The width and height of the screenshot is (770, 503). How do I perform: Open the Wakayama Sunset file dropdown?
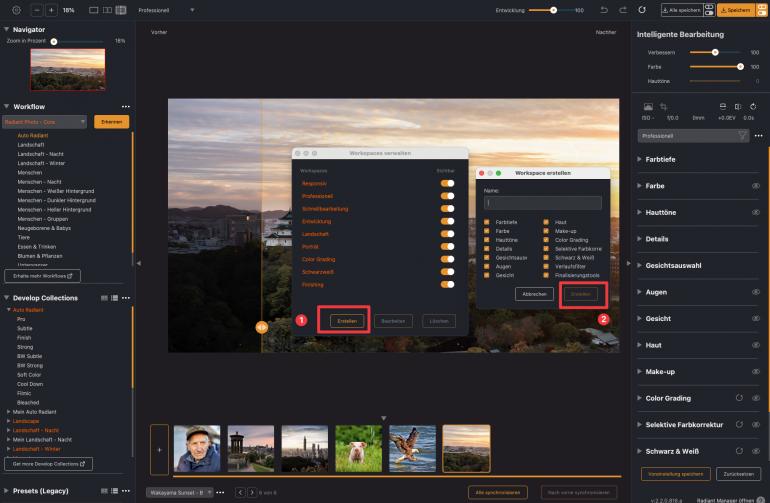(x=179, y=492)
